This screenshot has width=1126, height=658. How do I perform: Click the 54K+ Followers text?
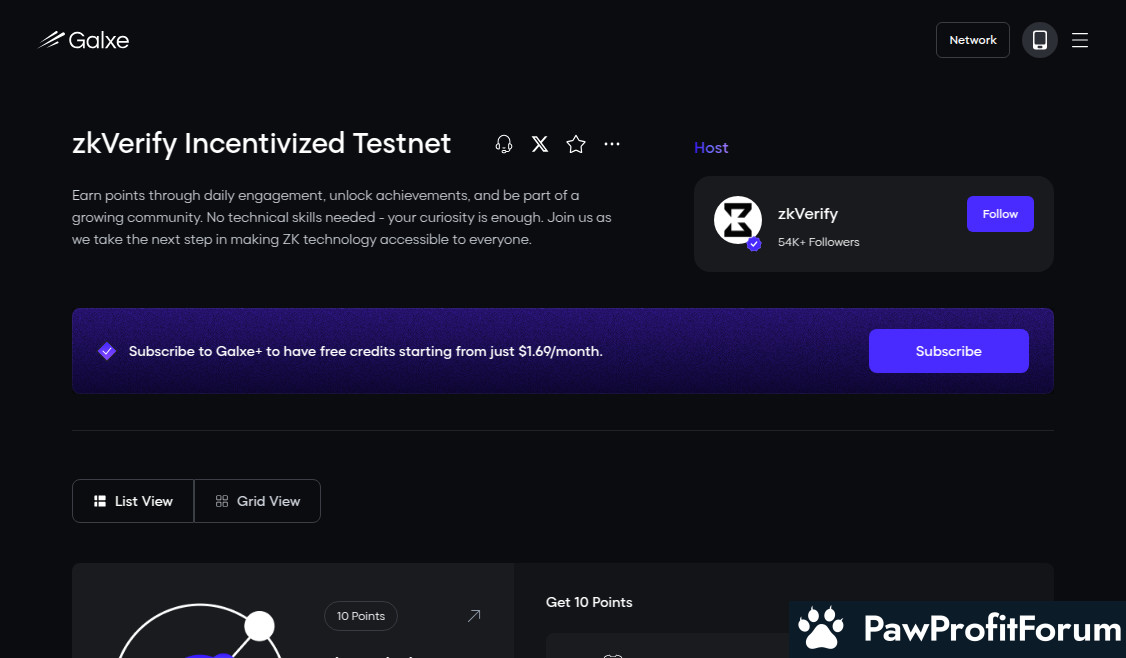pos(818,242)
